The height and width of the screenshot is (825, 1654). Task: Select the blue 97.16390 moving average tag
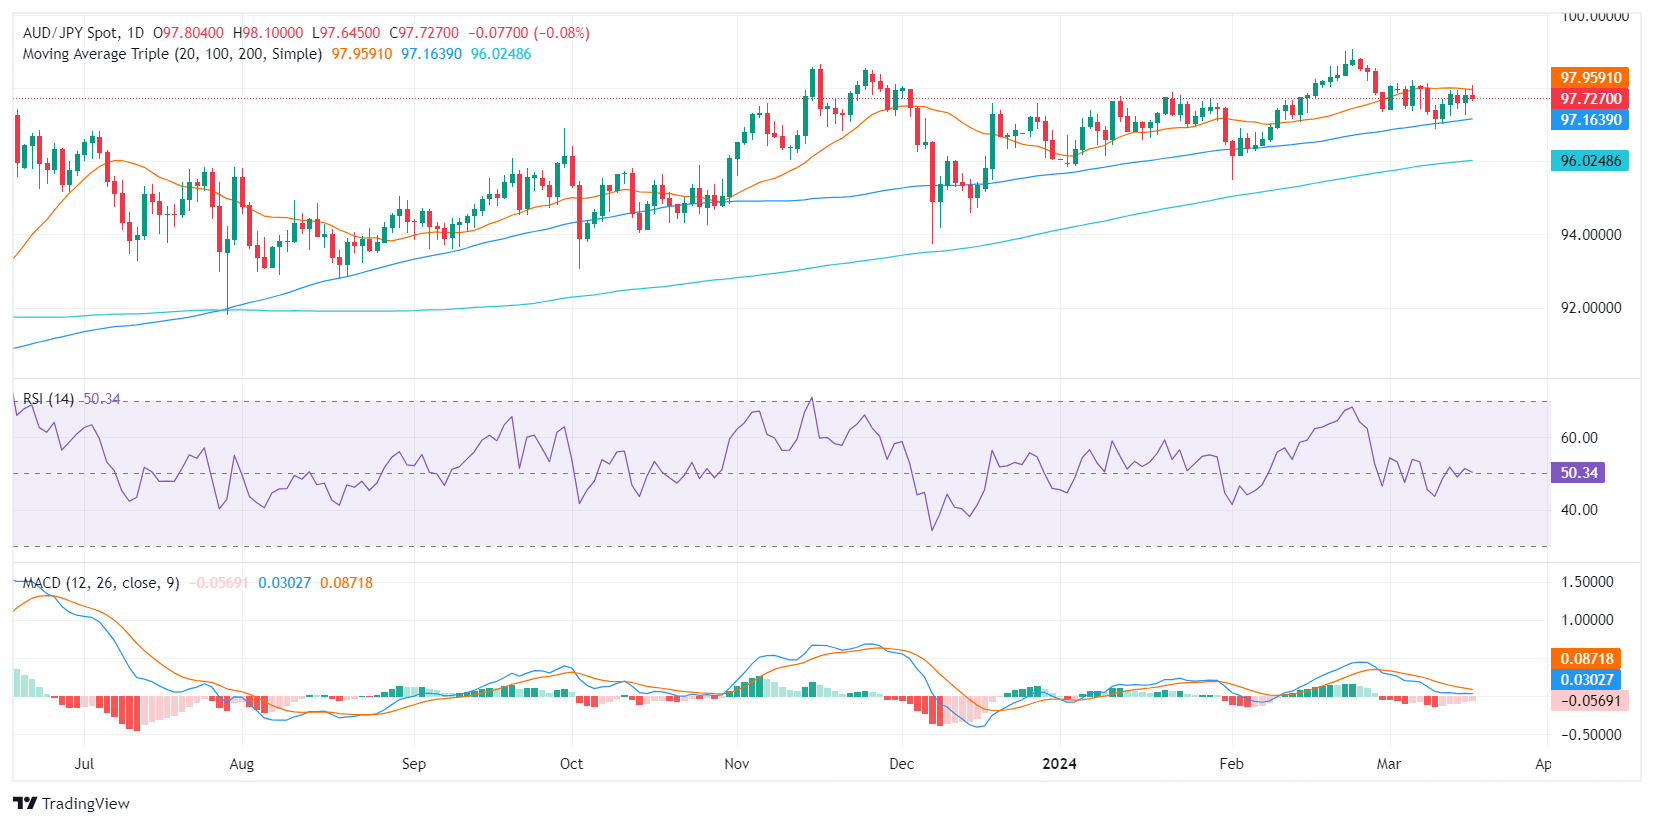pos(1589,120)
